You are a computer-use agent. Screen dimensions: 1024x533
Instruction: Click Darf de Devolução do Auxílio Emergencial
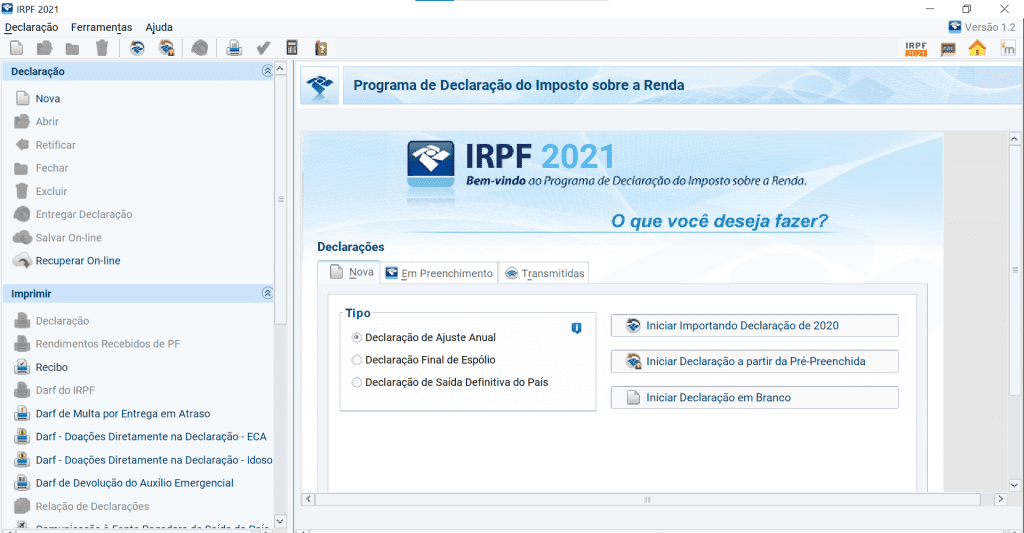tap(135, 483)
